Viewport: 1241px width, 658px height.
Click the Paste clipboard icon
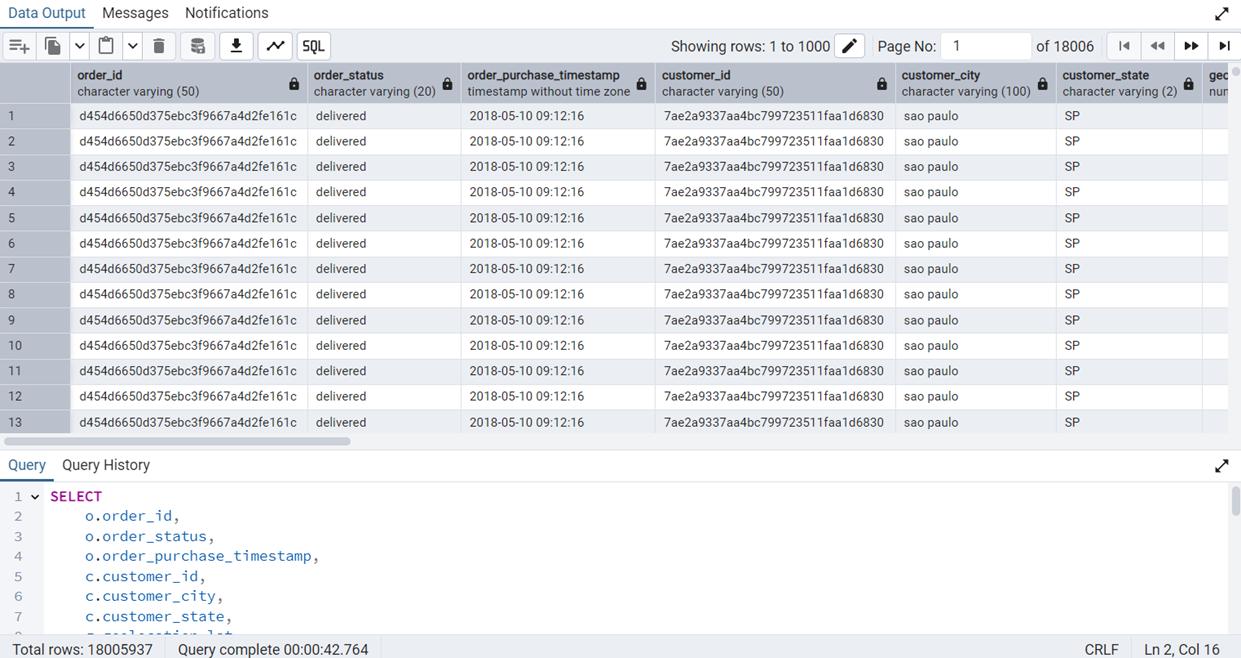click(x=106, y=46)
